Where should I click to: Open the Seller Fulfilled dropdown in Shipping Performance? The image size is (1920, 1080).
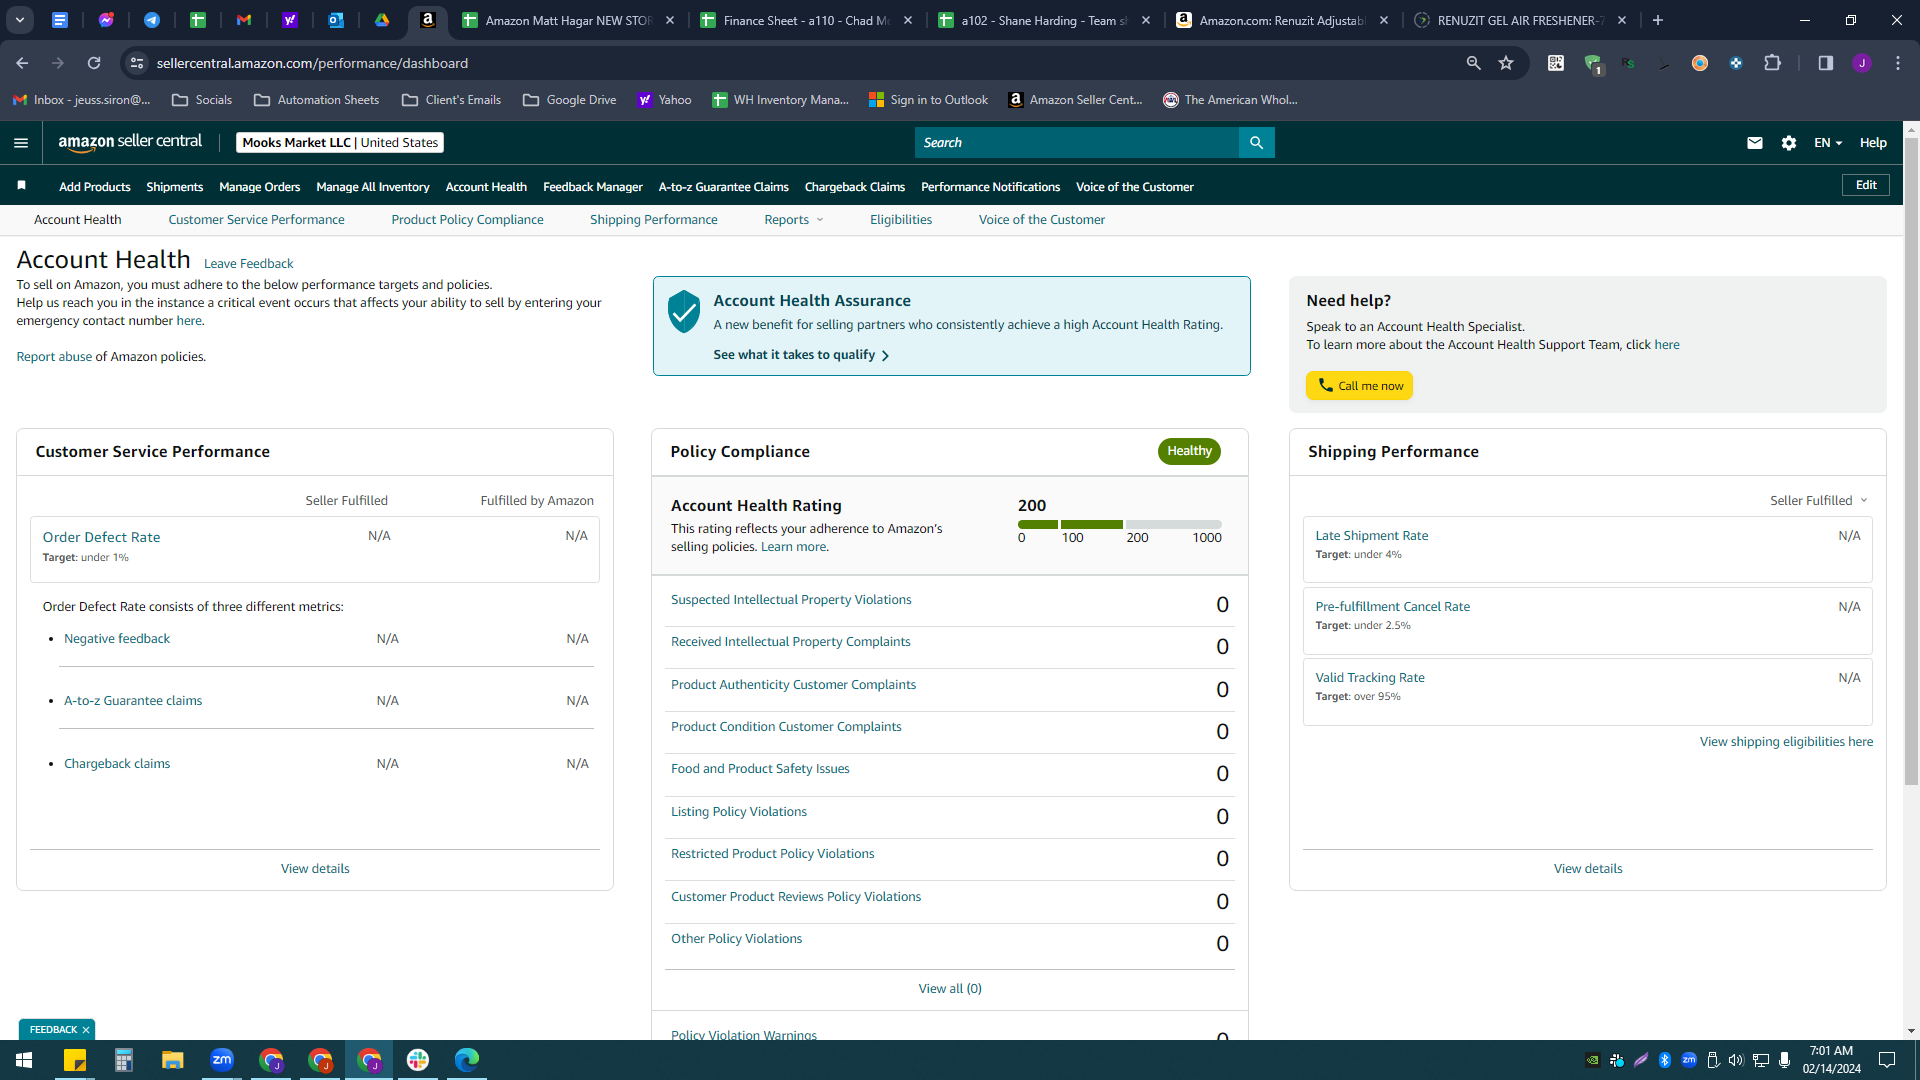coord(1819,501)
